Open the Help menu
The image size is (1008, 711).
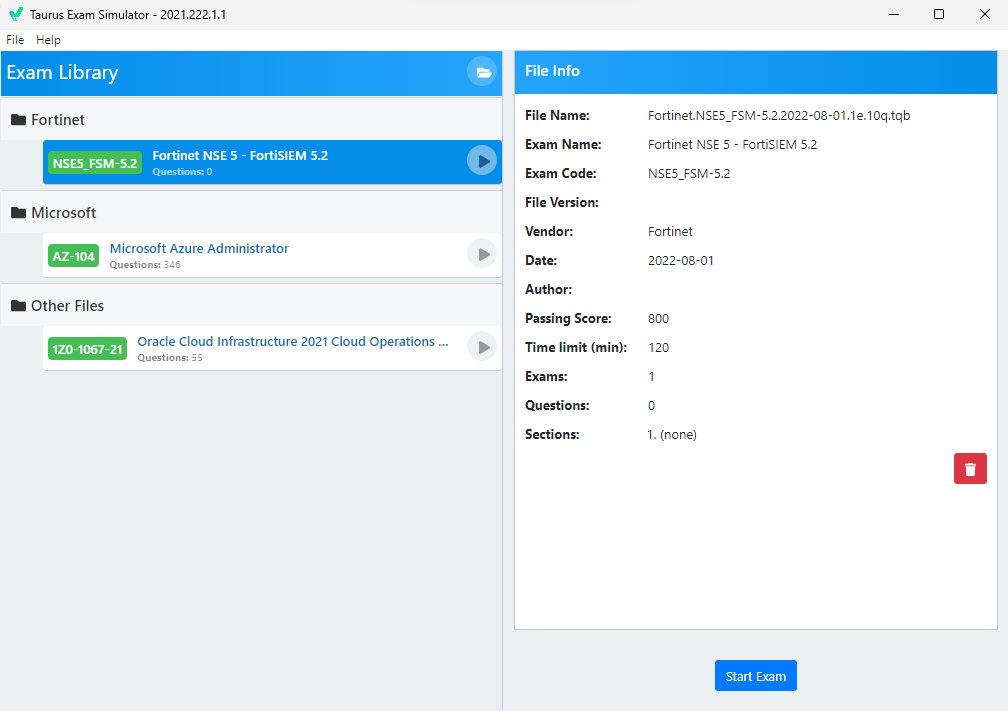point(48,40)
